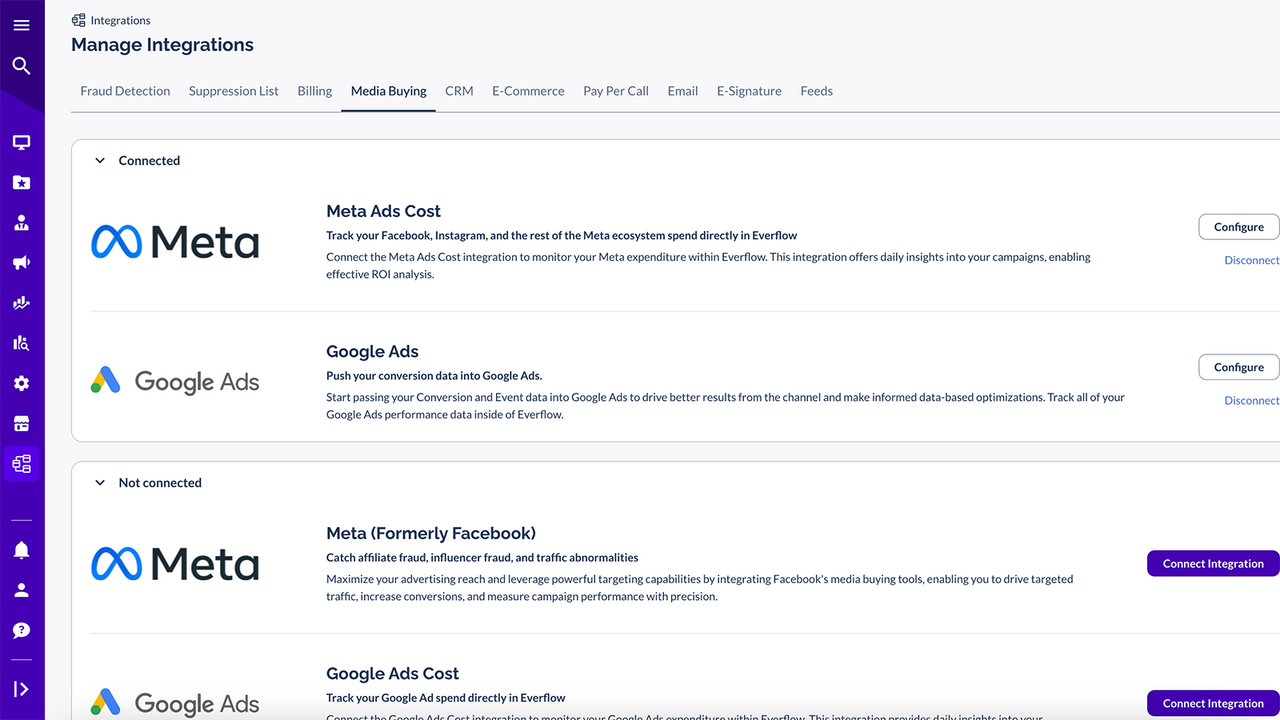Open the marketplace storefront icon
The width and height of the screenshot is (1280, 720).
22,422
